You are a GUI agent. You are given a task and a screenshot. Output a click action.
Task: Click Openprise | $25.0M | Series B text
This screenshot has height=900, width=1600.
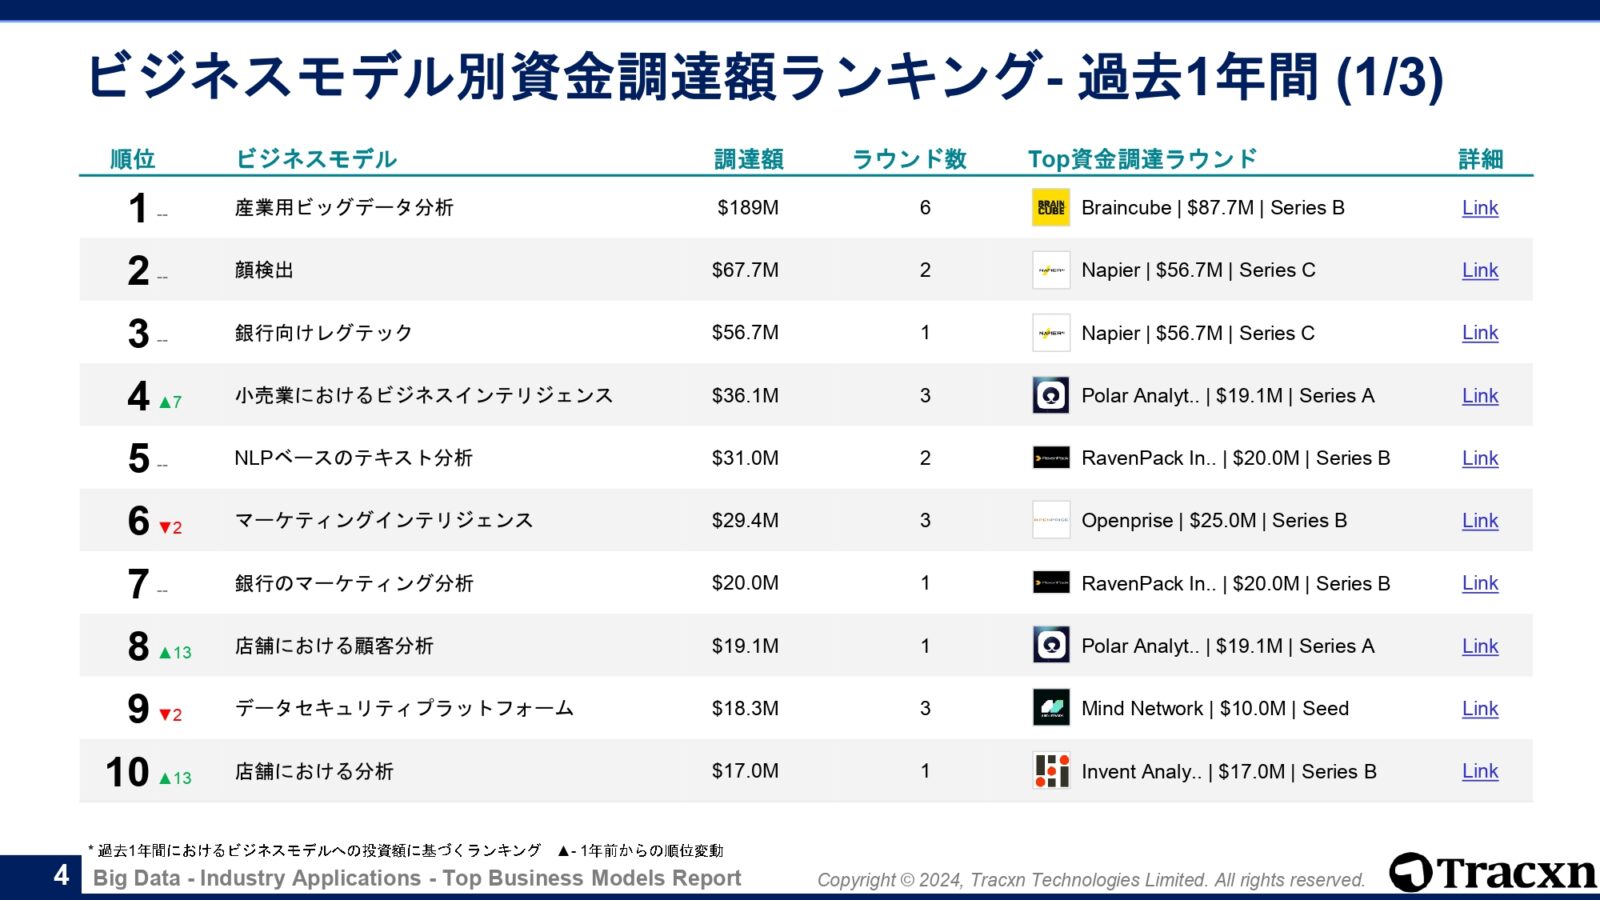1214,520
